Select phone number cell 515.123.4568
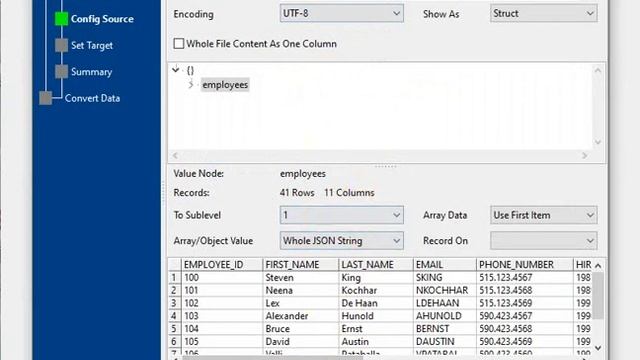This screenshot has height=360, width=640. [524, 291]
